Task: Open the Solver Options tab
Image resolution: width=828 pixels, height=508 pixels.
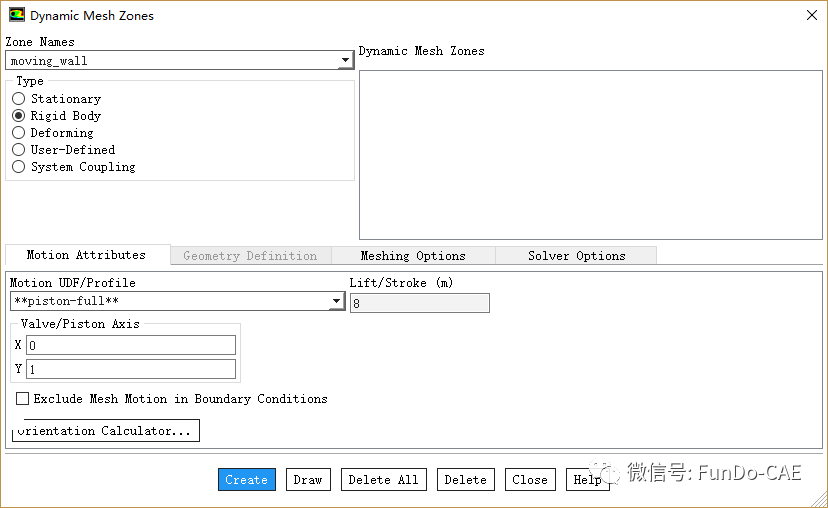Action: tap(577, 256)
